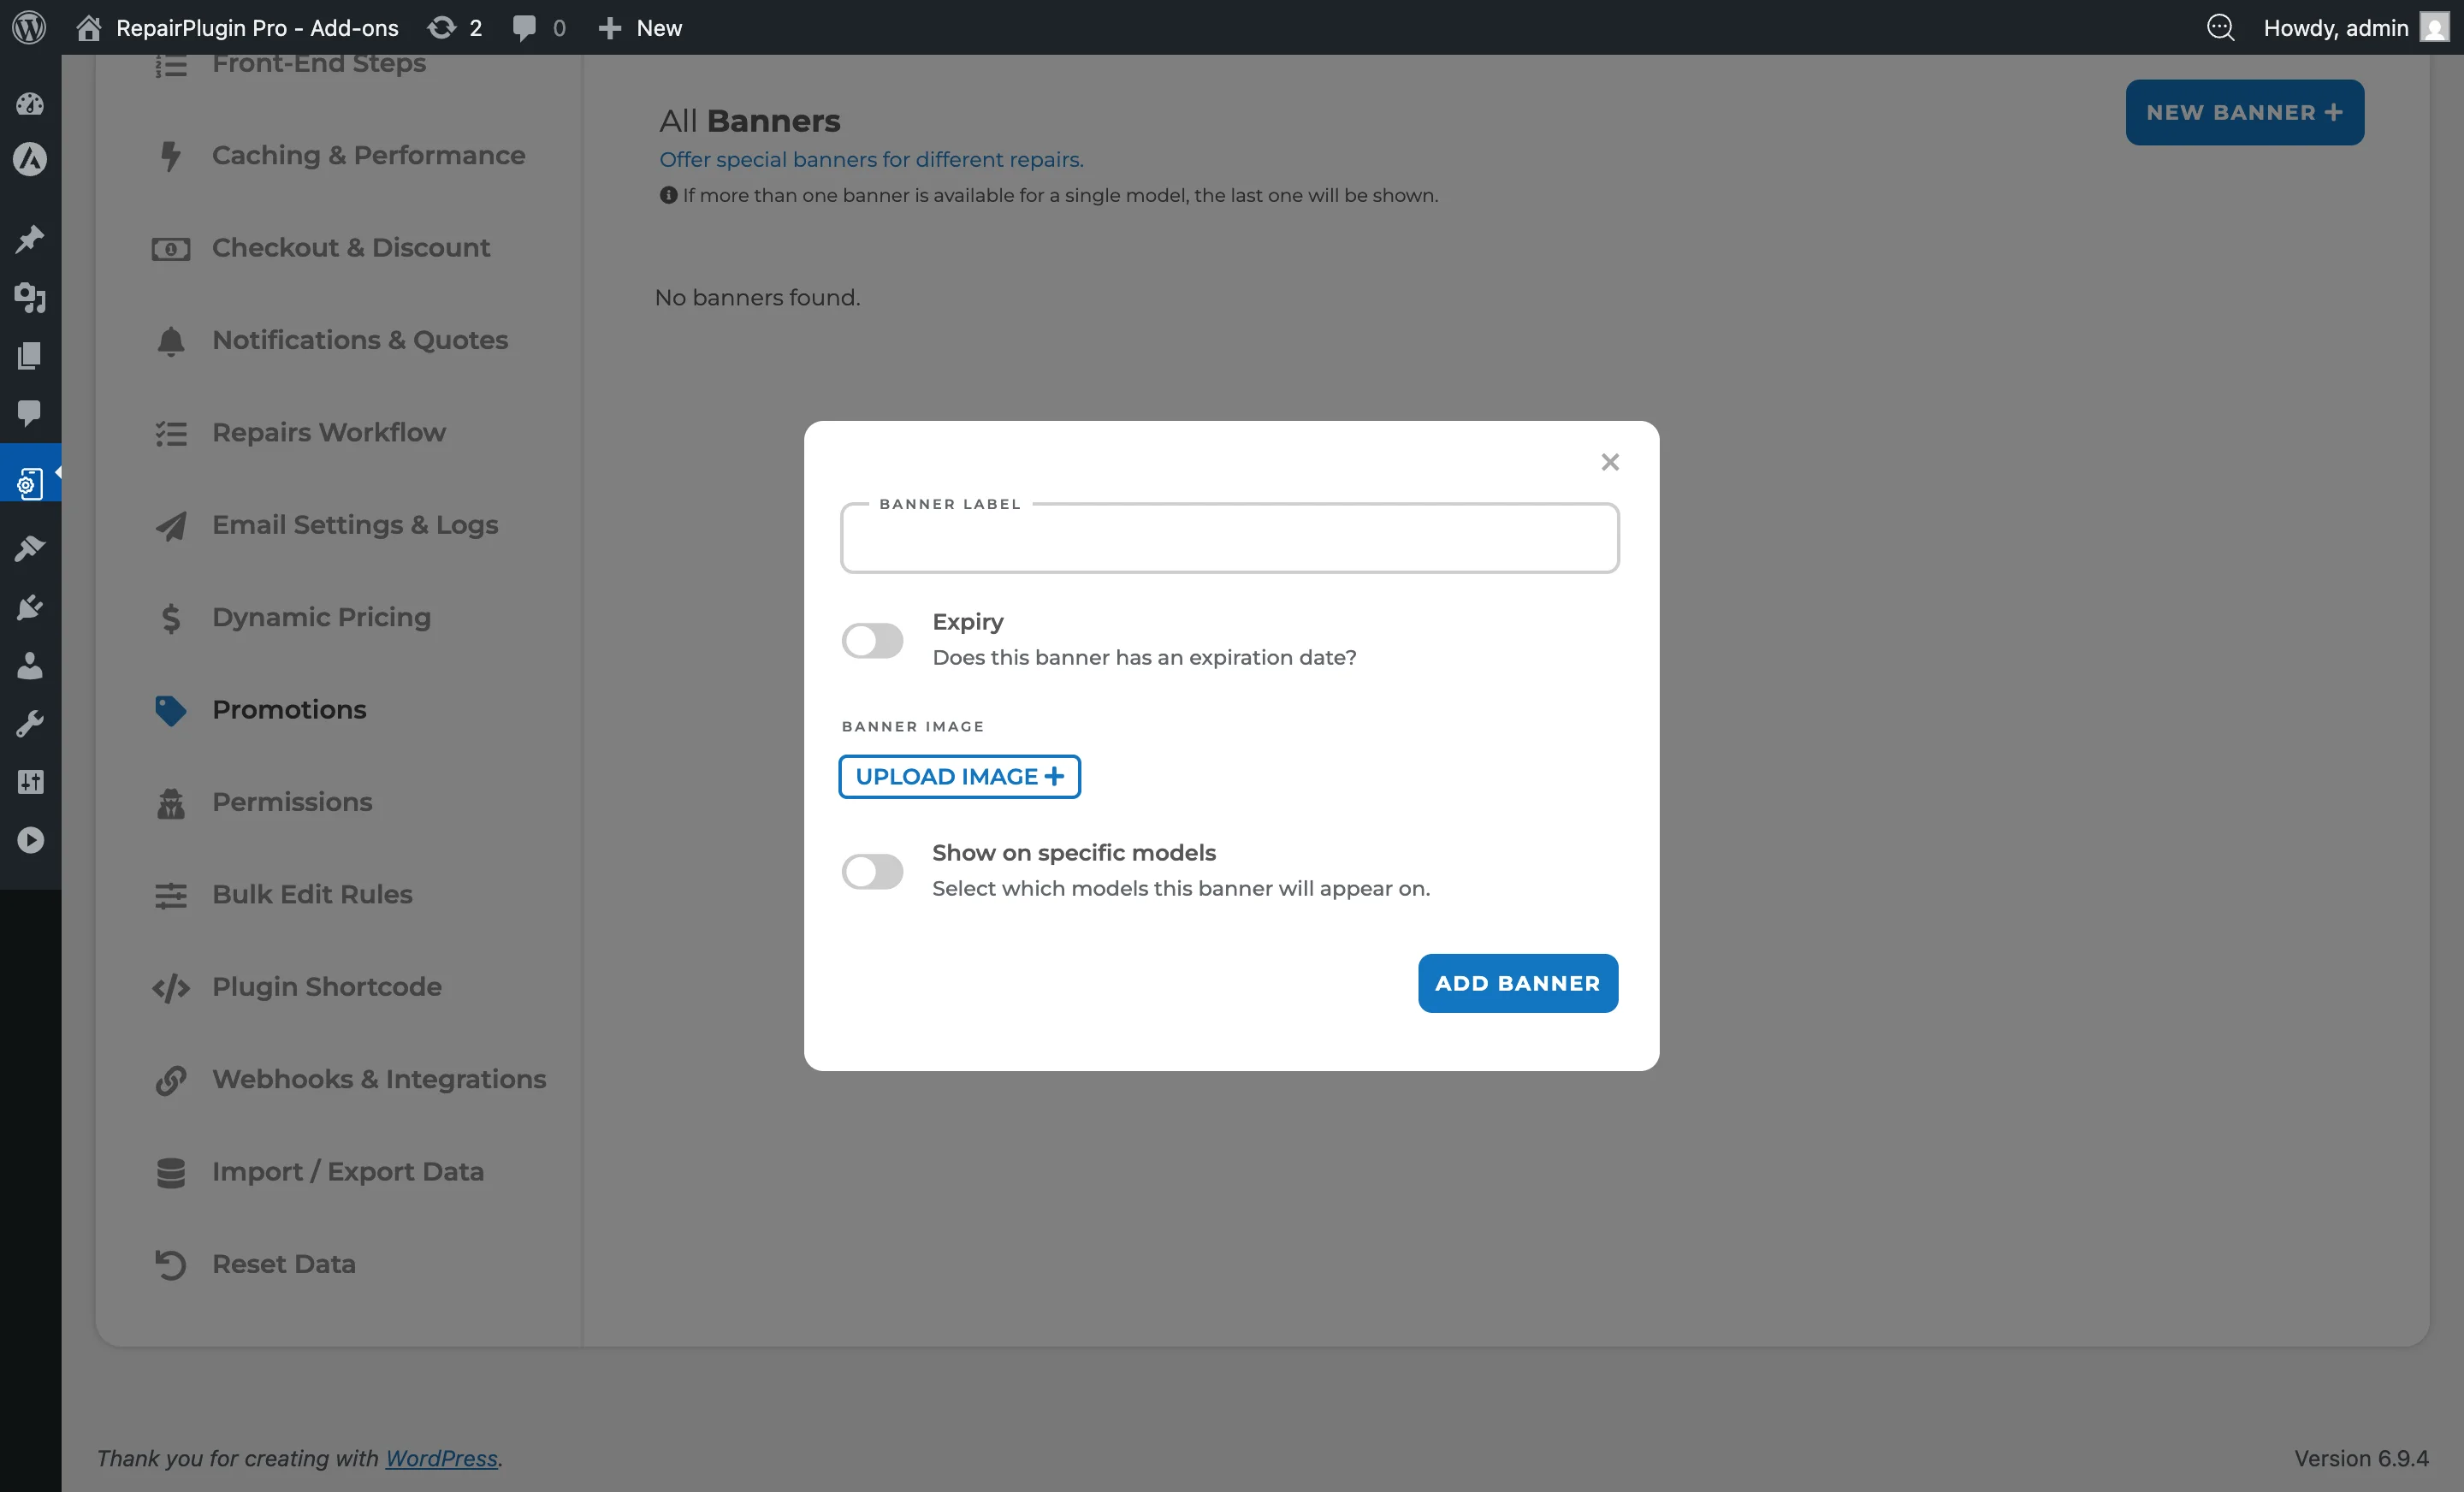Click the 'All Banners' heading
2464x1492 pixels.
(749, 121)
